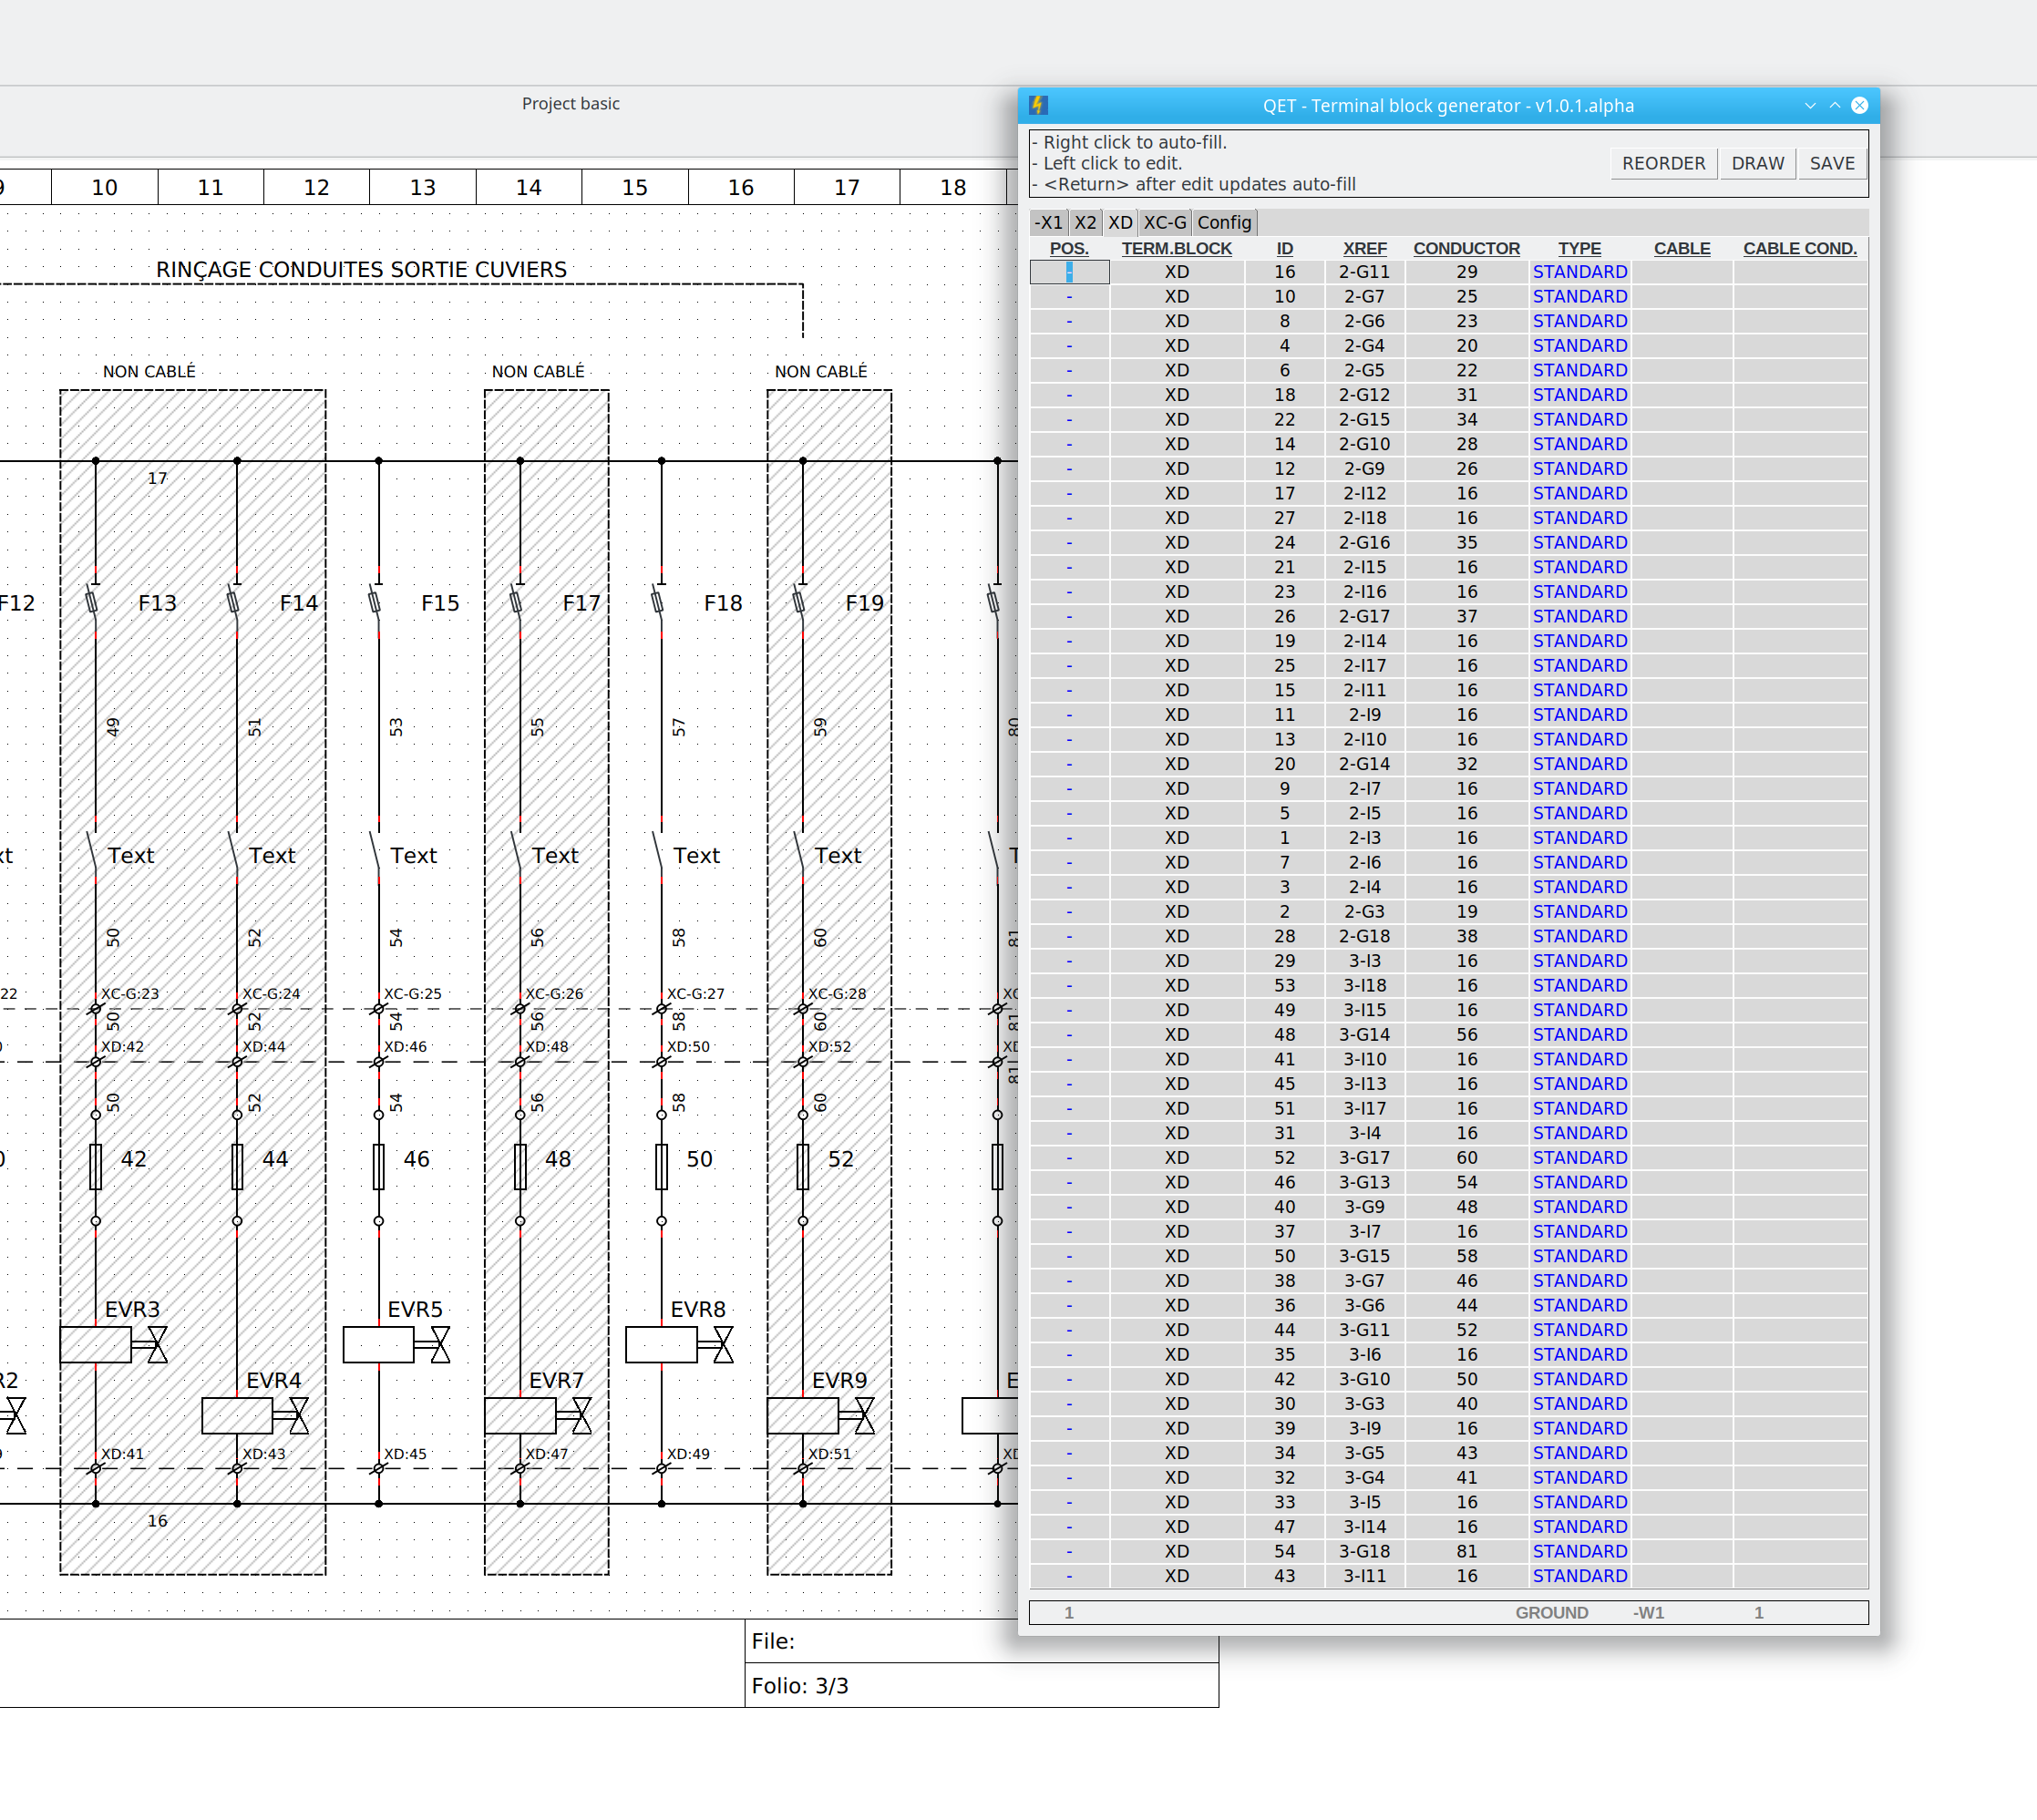The height and width of the screenshot is (1820, 2037).
Task: Click the CABLE COND. column header
Action: click(1799, 248)
